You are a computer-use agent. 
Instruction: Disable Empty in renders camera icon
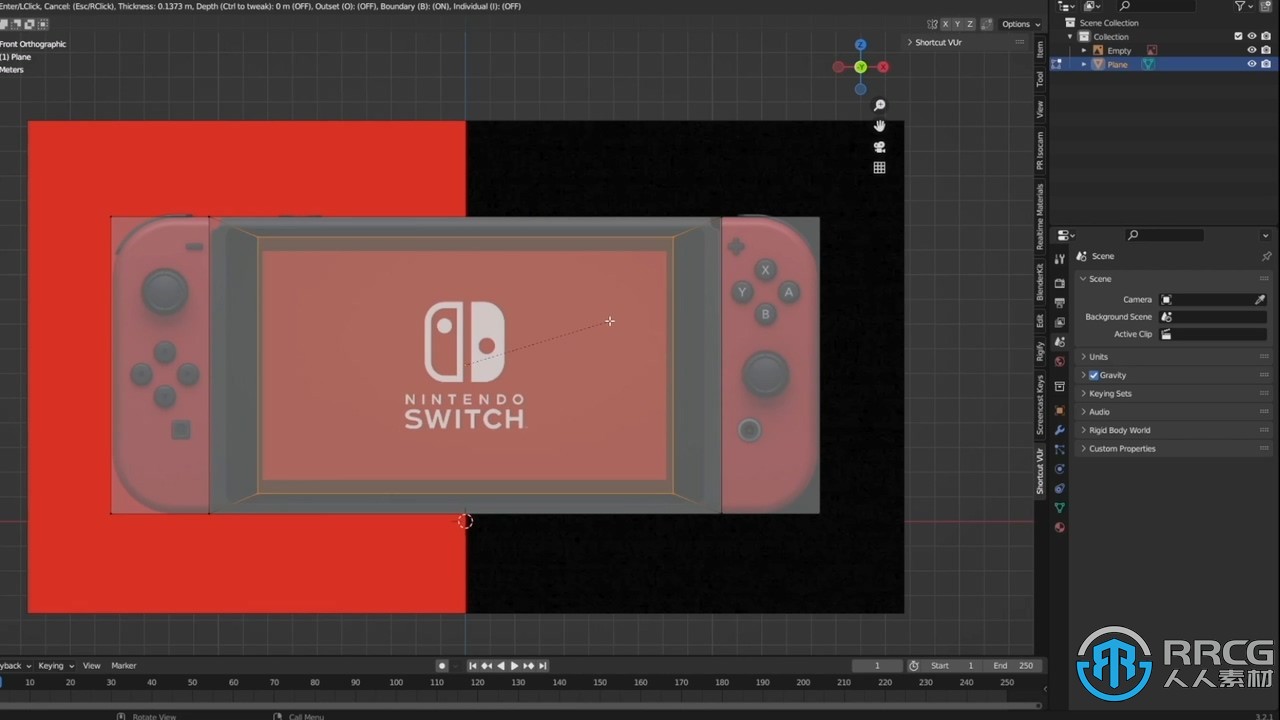pyautogui.click(x=1266, y=50)
